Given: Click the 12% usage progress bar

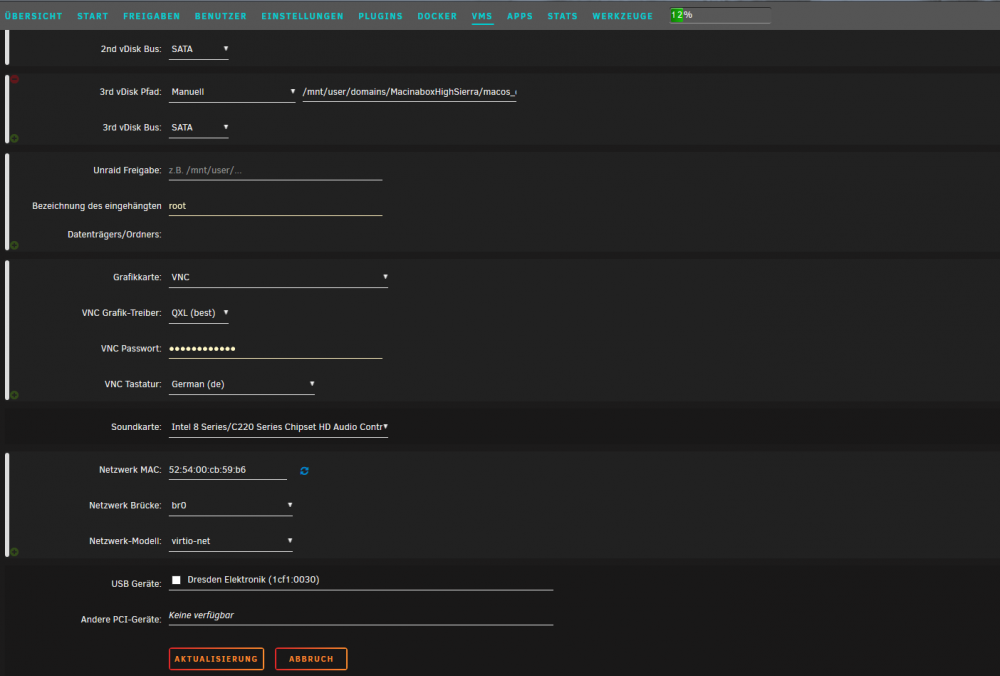Looking at the screenshot, I should pyautogui.click(x=720, y=15).
